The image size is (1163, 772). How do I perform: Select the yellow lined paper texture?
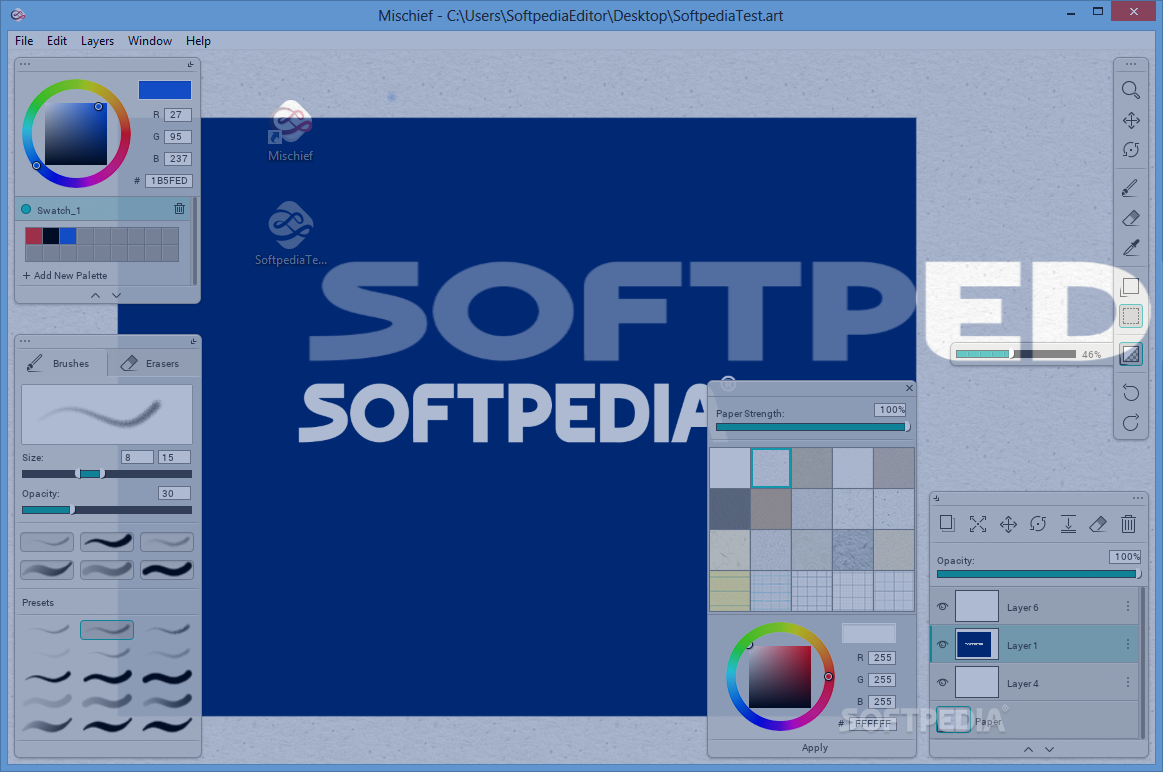730,590
